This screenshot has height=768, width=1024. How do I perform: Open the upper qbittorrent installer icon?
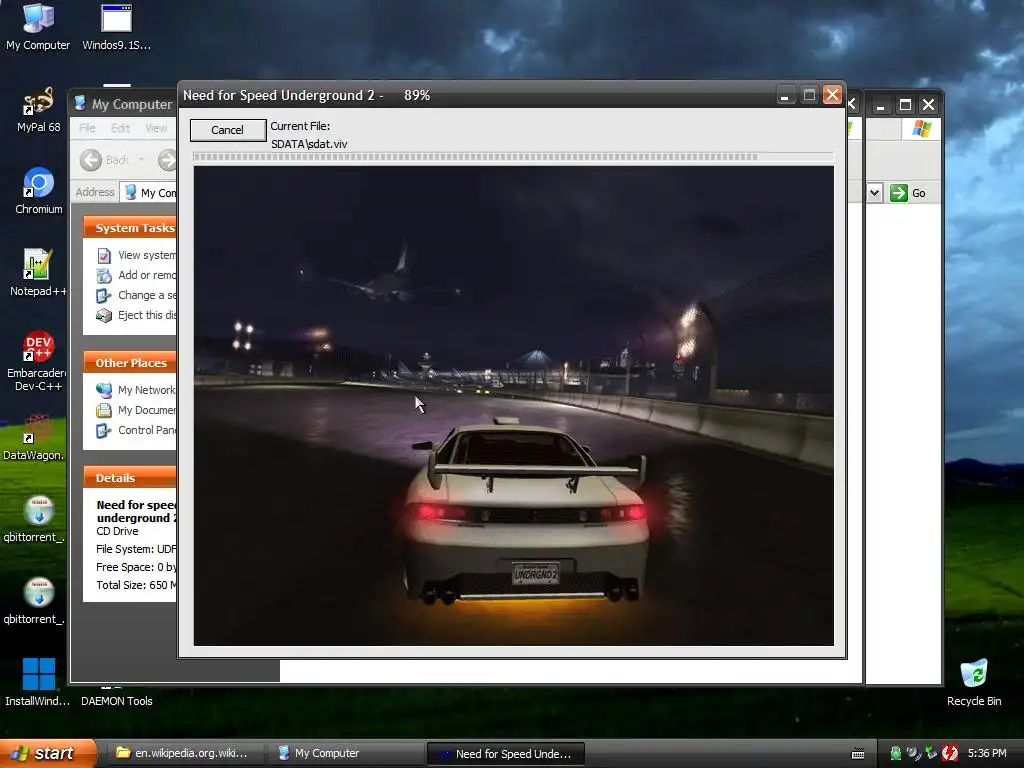tap(35, 519)
